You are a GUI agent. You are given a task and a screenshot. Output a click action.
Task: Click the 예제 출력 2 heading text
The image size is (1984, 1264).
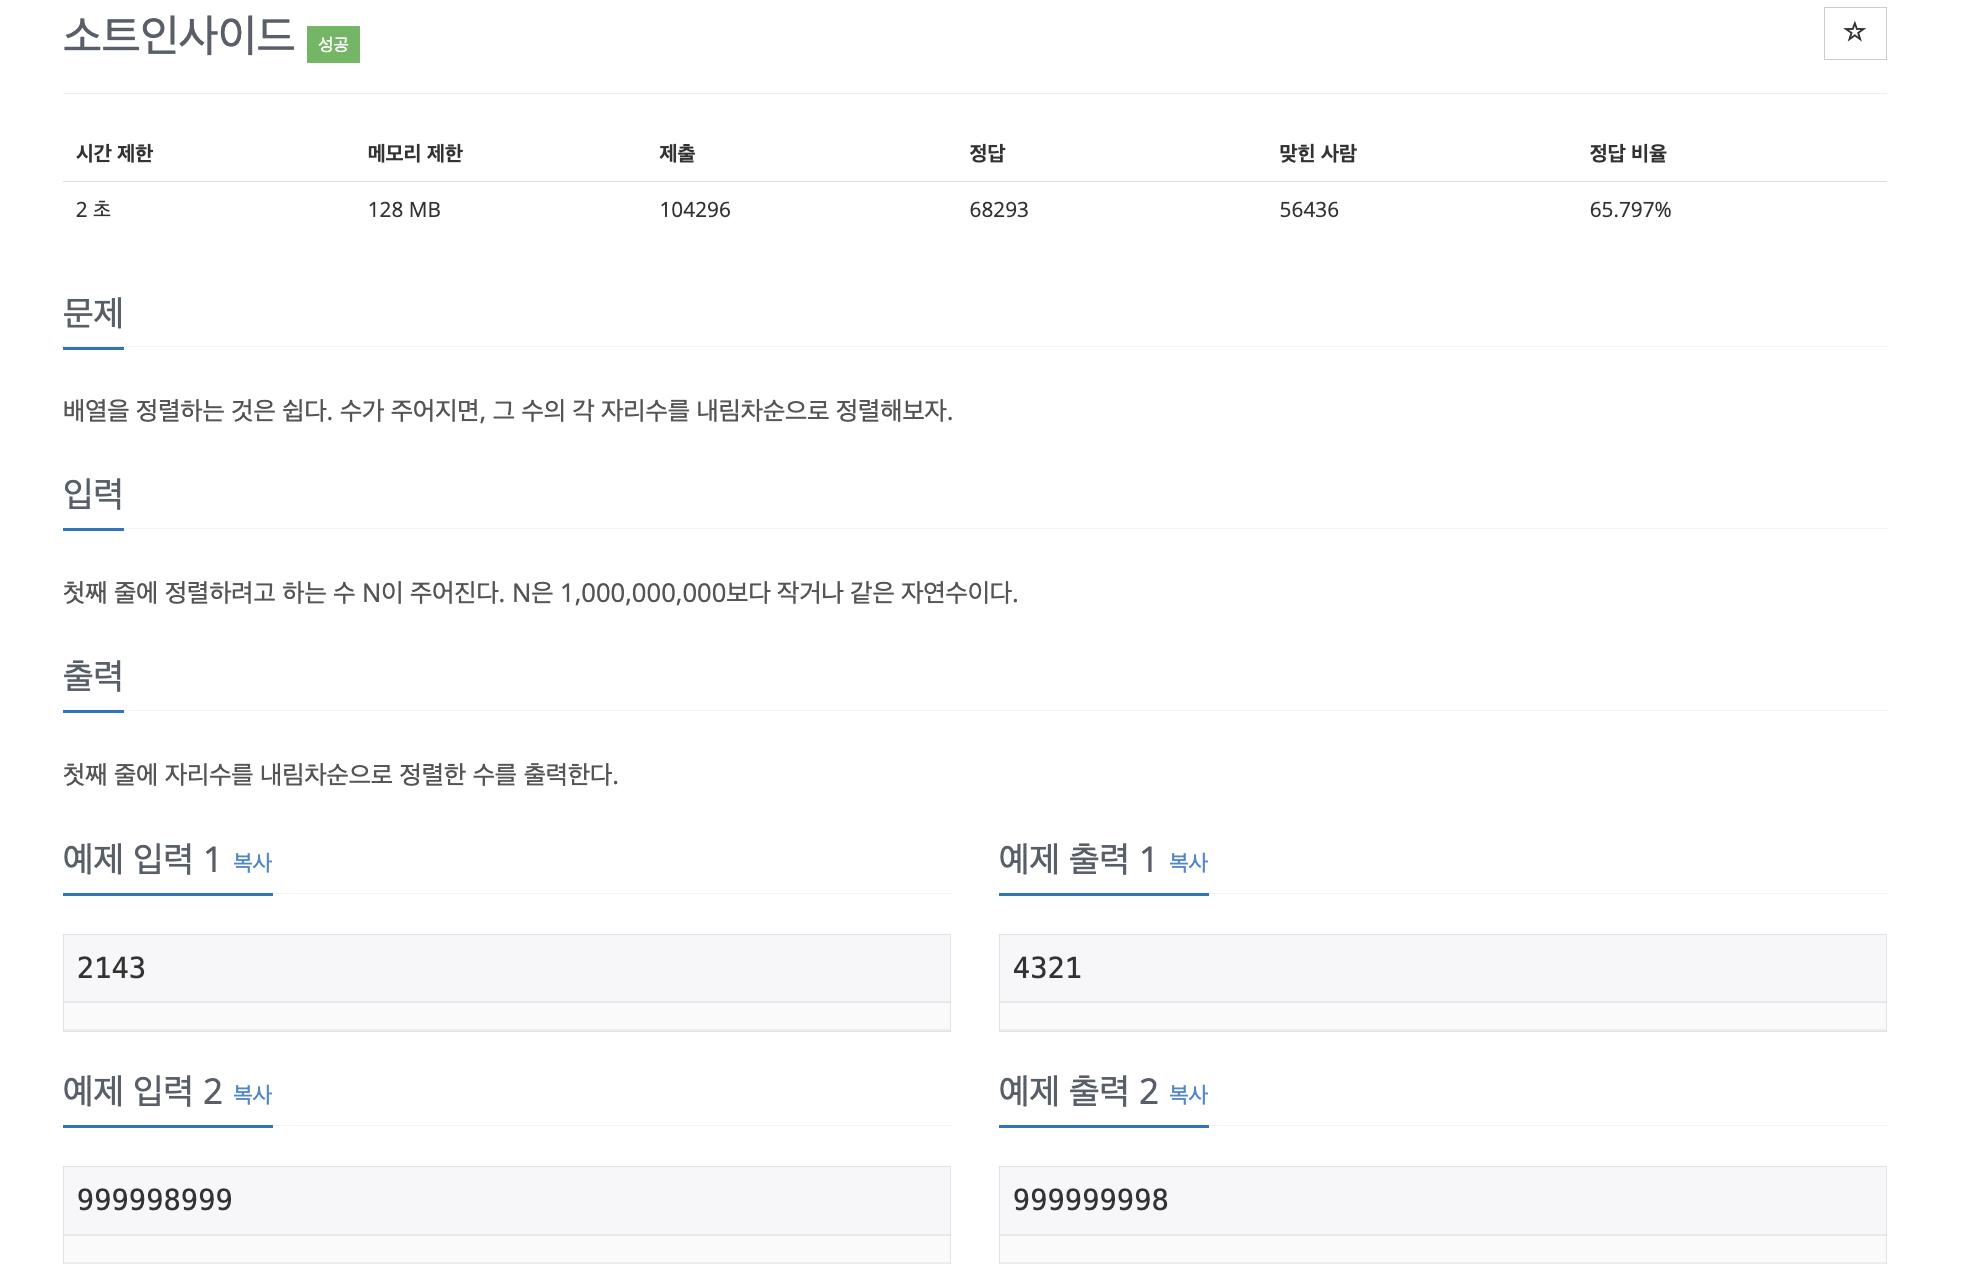coord(1077,1091)
